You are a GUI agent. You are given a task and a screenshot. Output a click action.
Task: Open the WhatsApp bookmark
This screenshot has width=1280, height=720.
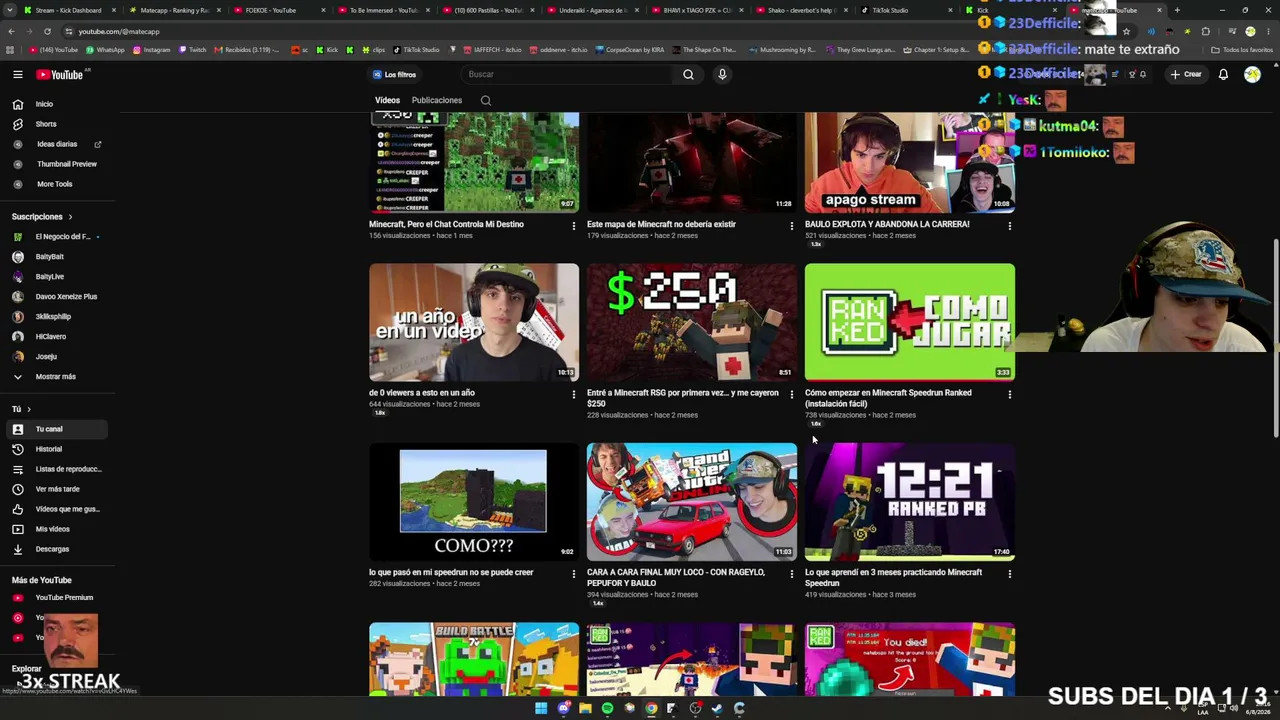[x=105, y=50]
